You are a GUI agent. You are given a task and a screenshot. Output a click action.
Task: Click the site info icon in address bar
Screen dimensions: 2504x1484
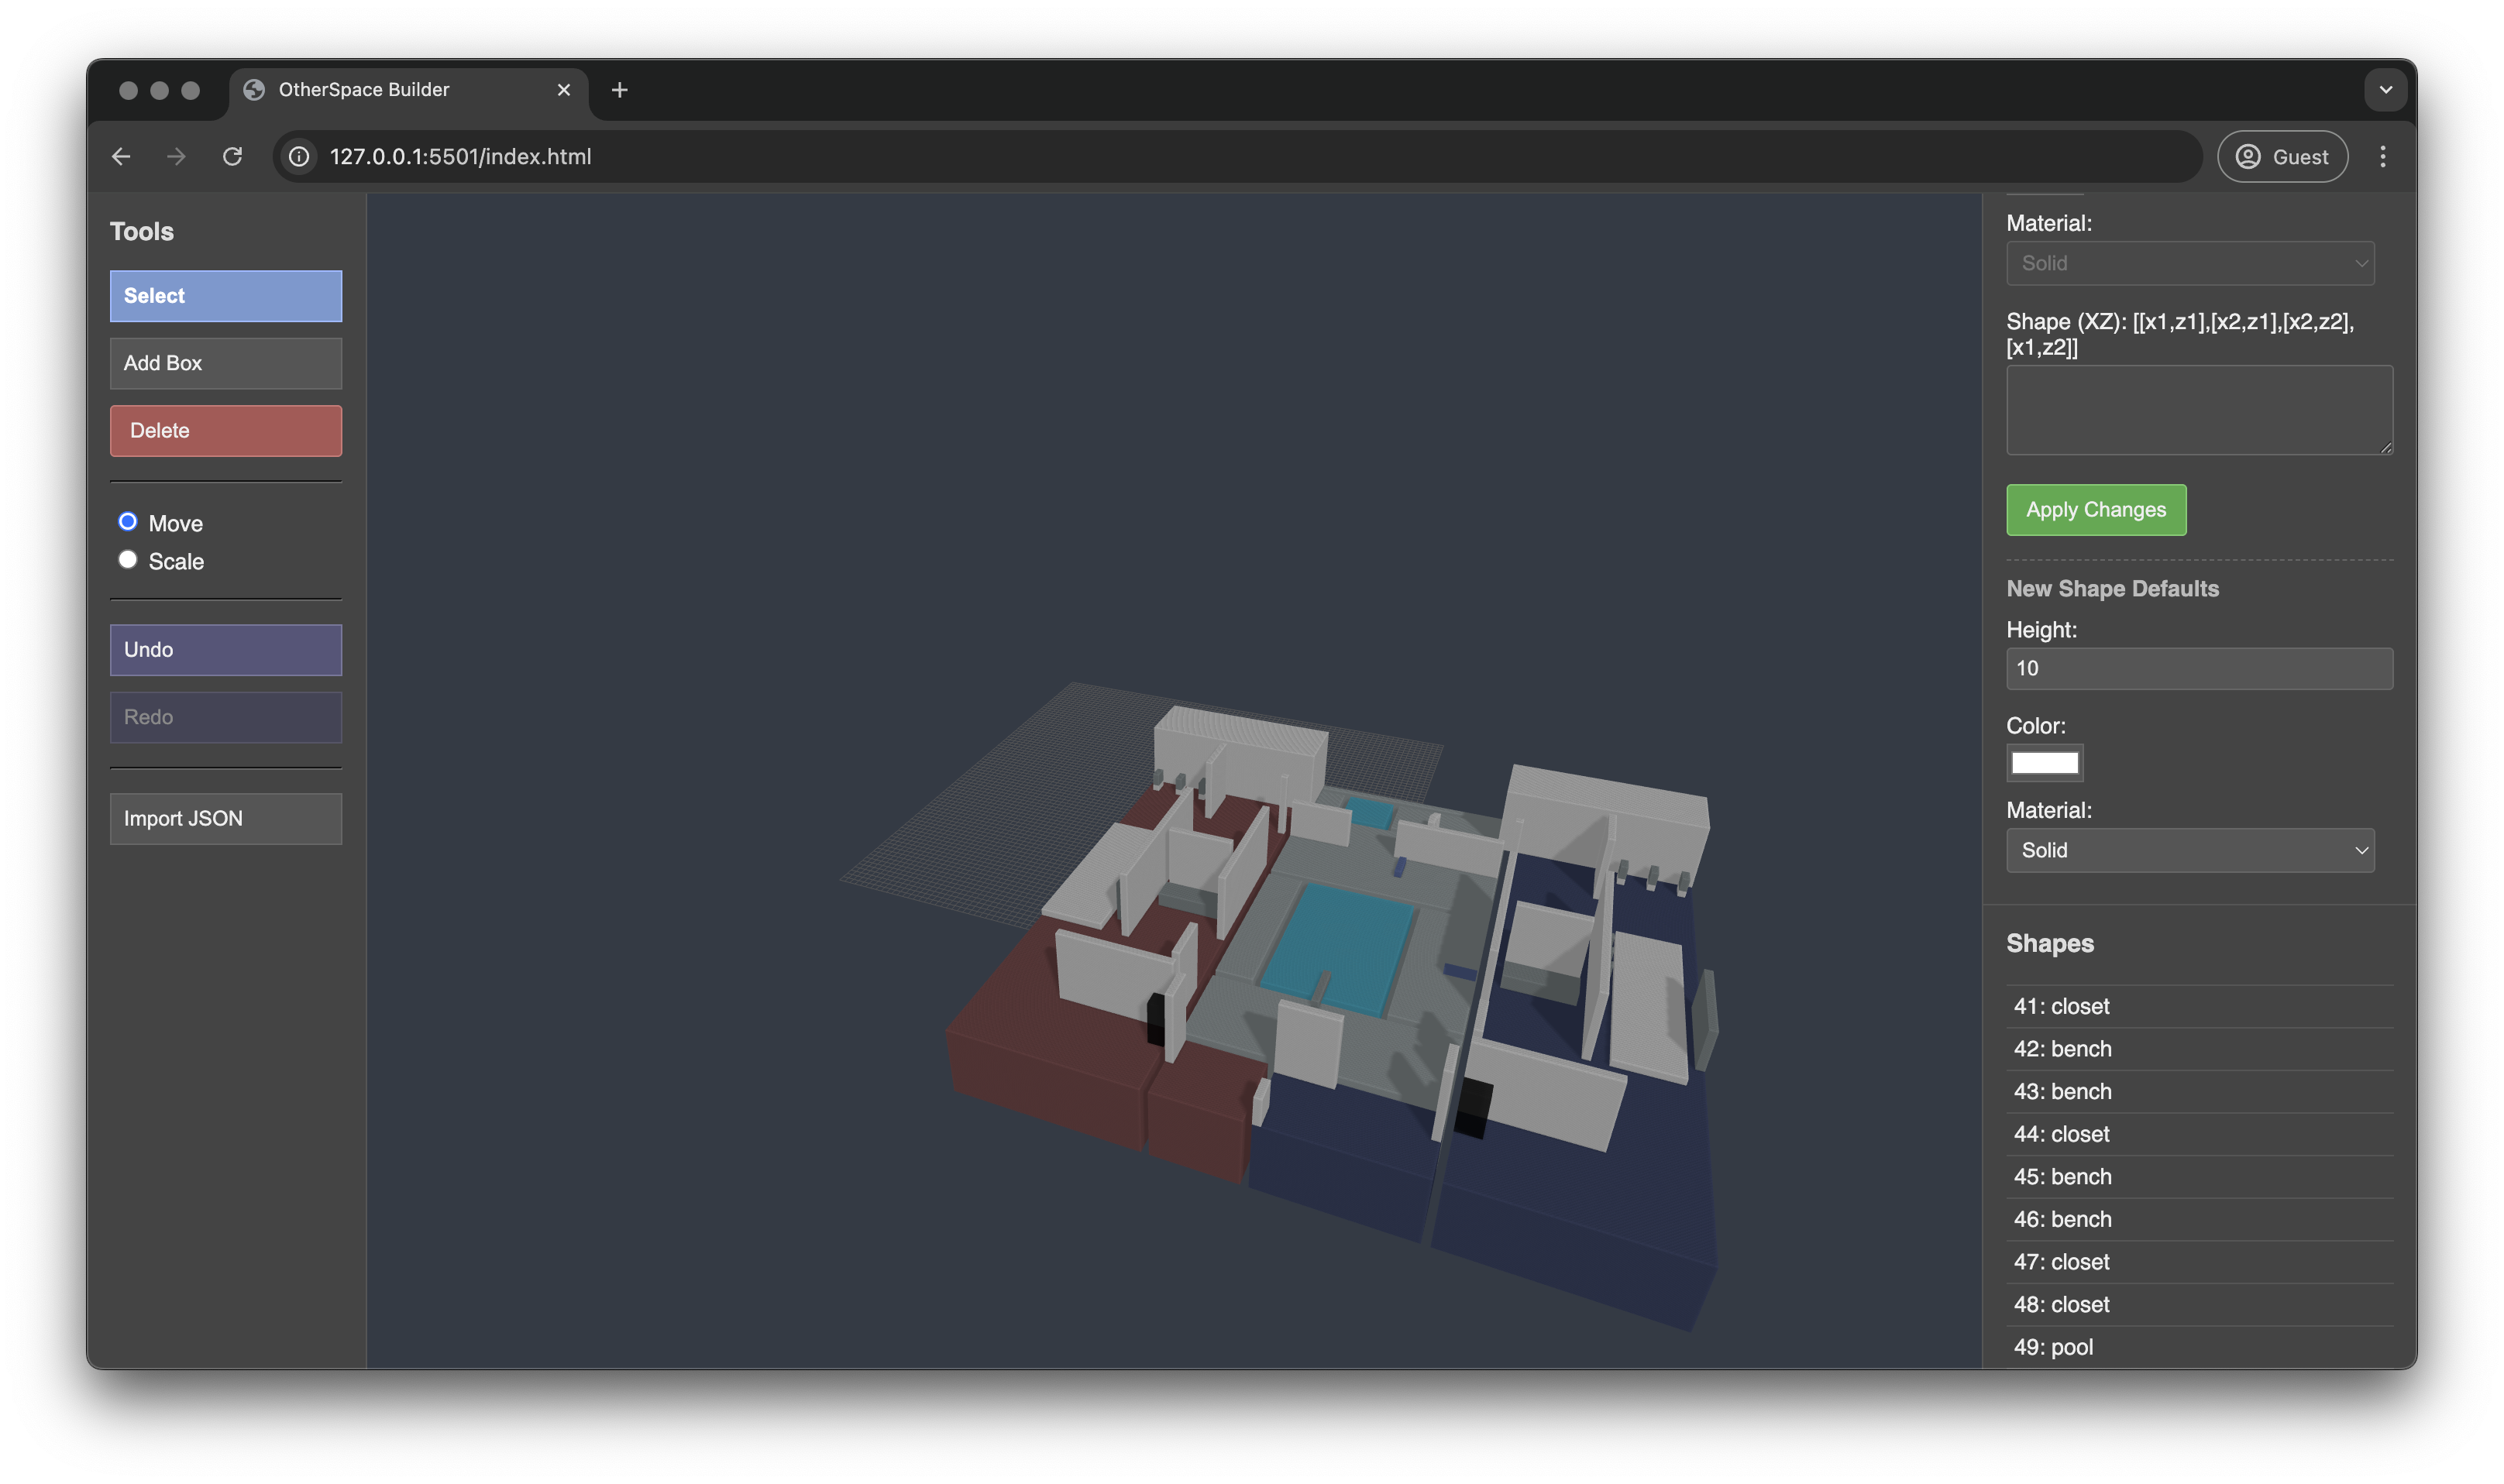coord(299,157)
